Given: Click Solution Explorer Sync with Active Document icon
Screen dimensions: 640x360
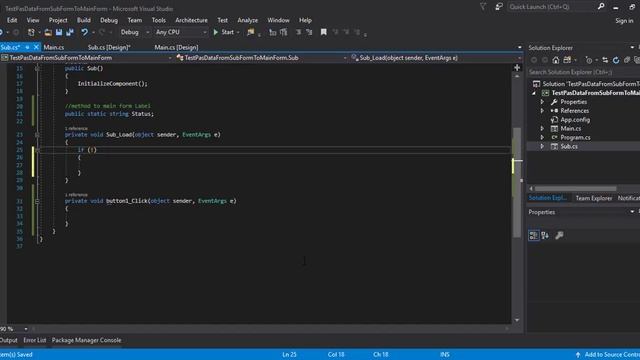Looking at the screenshot, I should click(605, 60).
